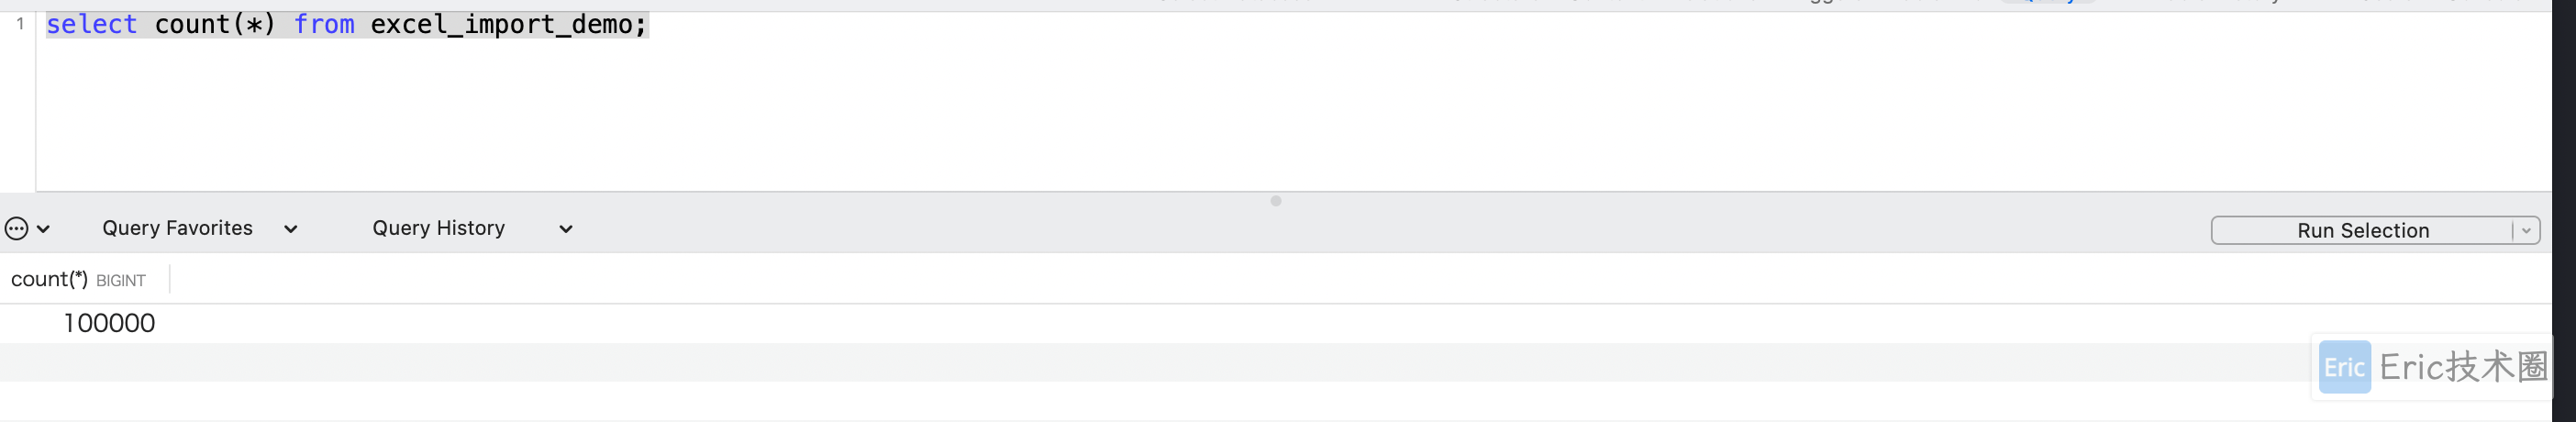Screen dimensions: 2576x422
Task: Expand the Query History chevron arrow
Action: [x=566, y=229]
